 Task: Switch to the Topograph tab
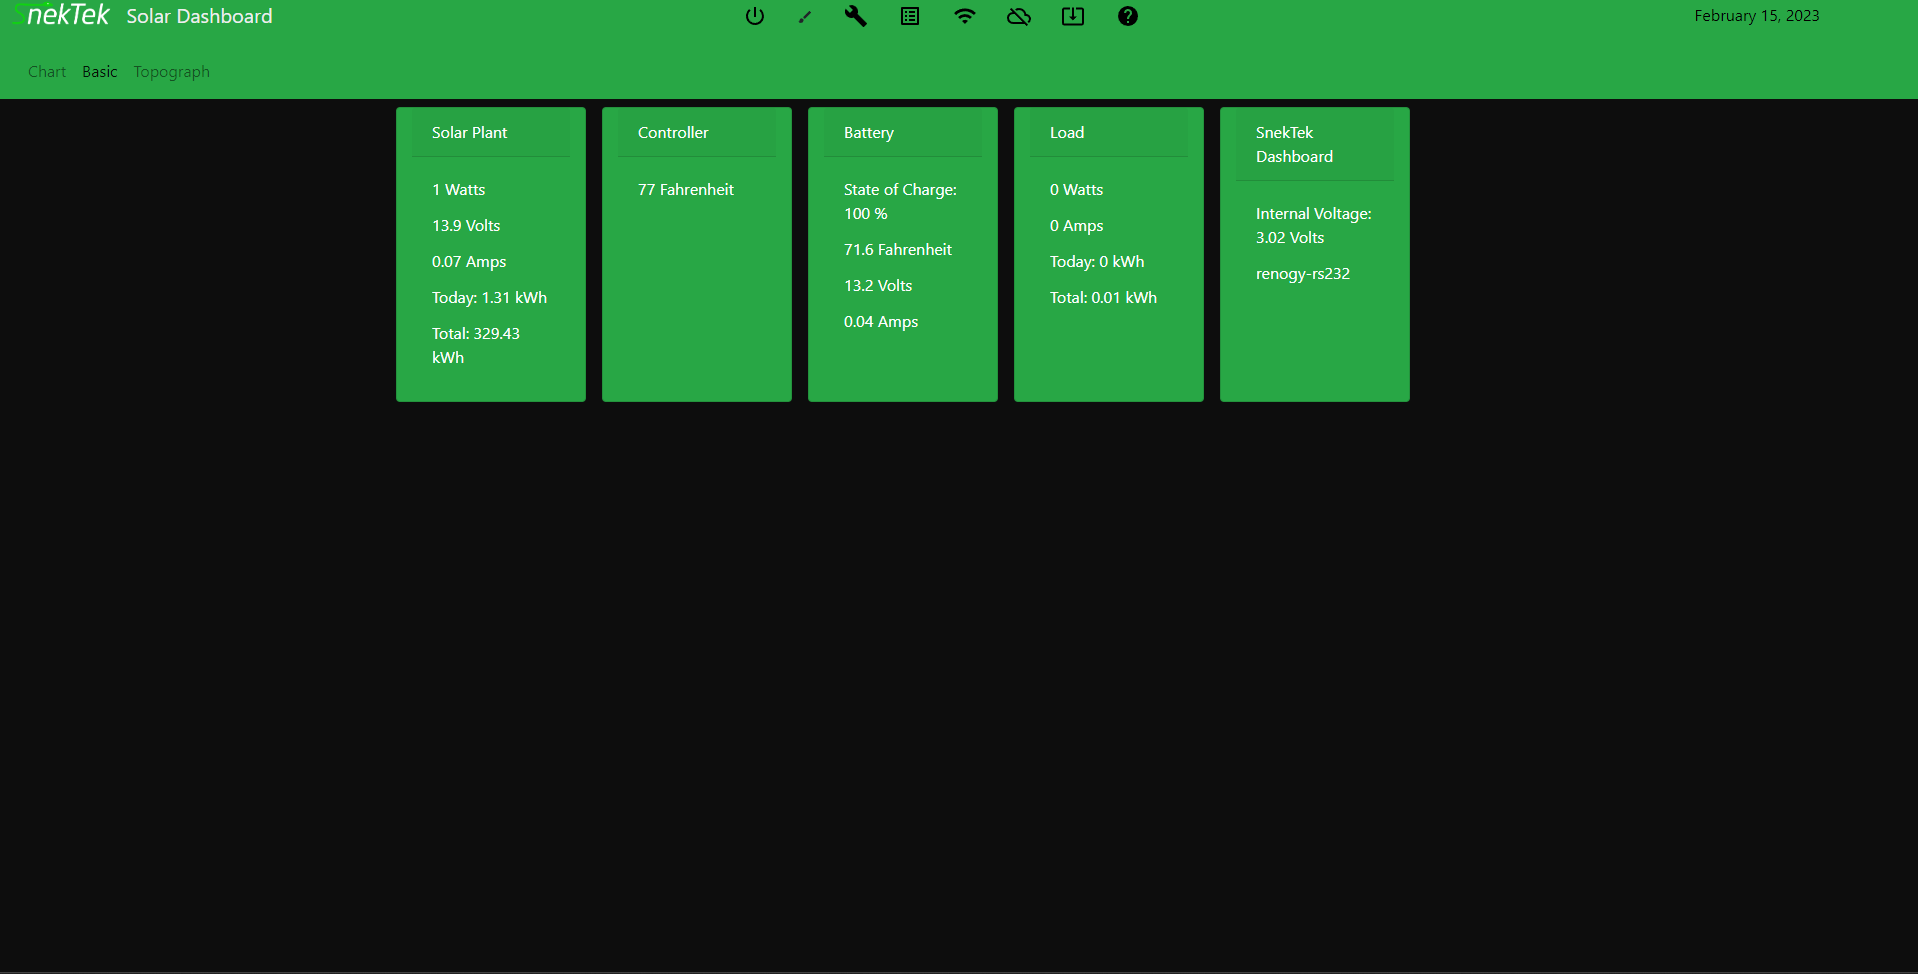(x=172, y=72)
